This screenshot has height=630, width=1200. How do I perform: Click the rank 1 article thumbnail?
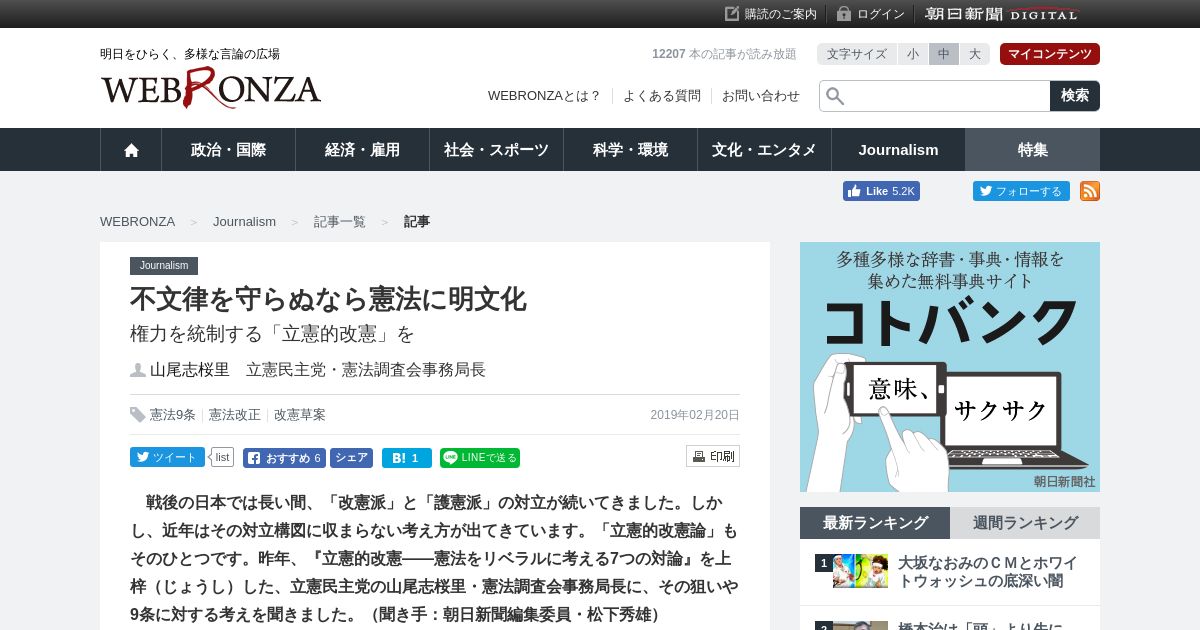(860, 571)
